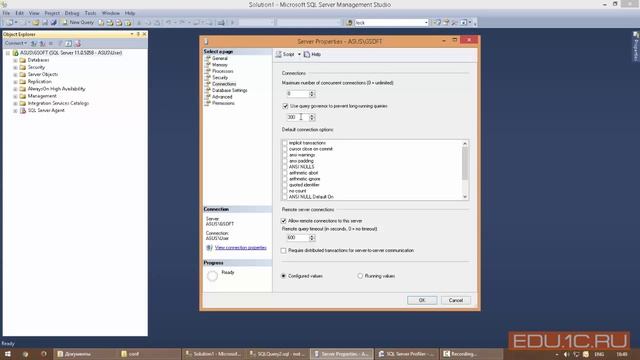
Task: Expand the Management tree node
Action: 15,96
